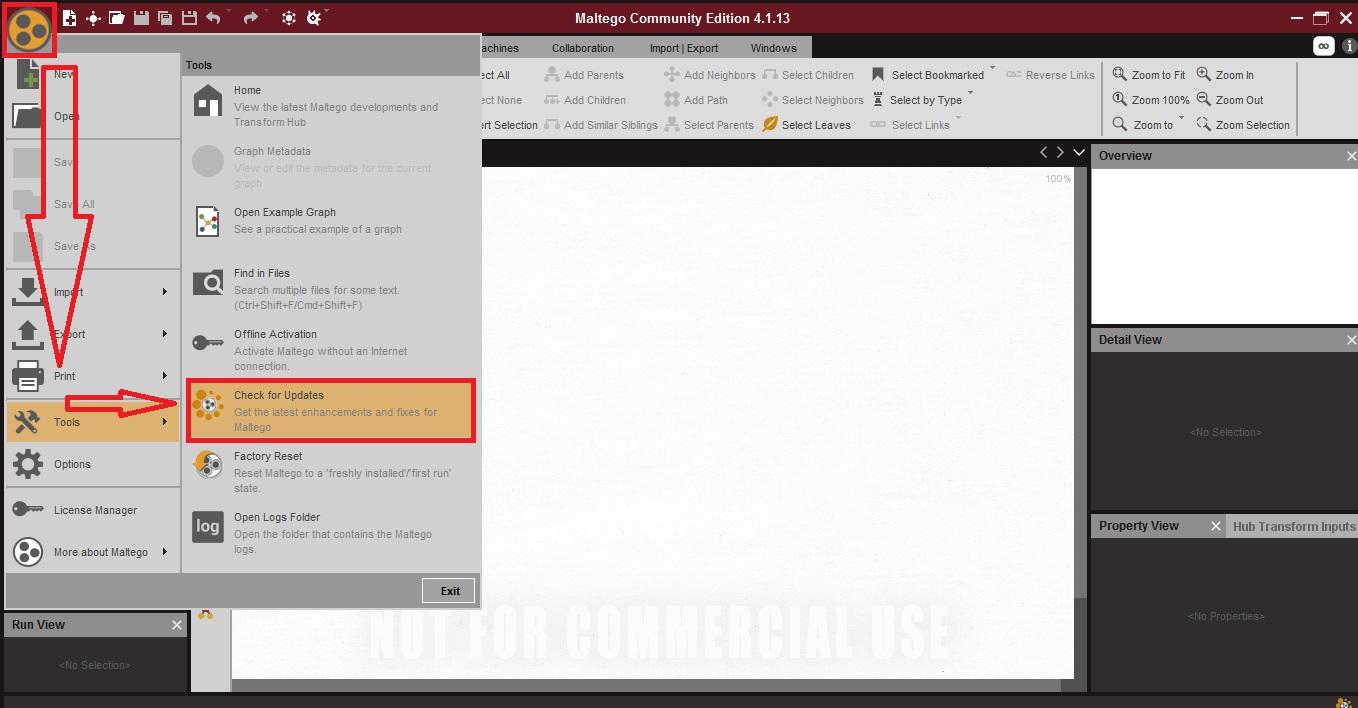Click the Zoom In magnifier icon
The height and width of the screenshot is (708, 1358).
point(1204,74)
